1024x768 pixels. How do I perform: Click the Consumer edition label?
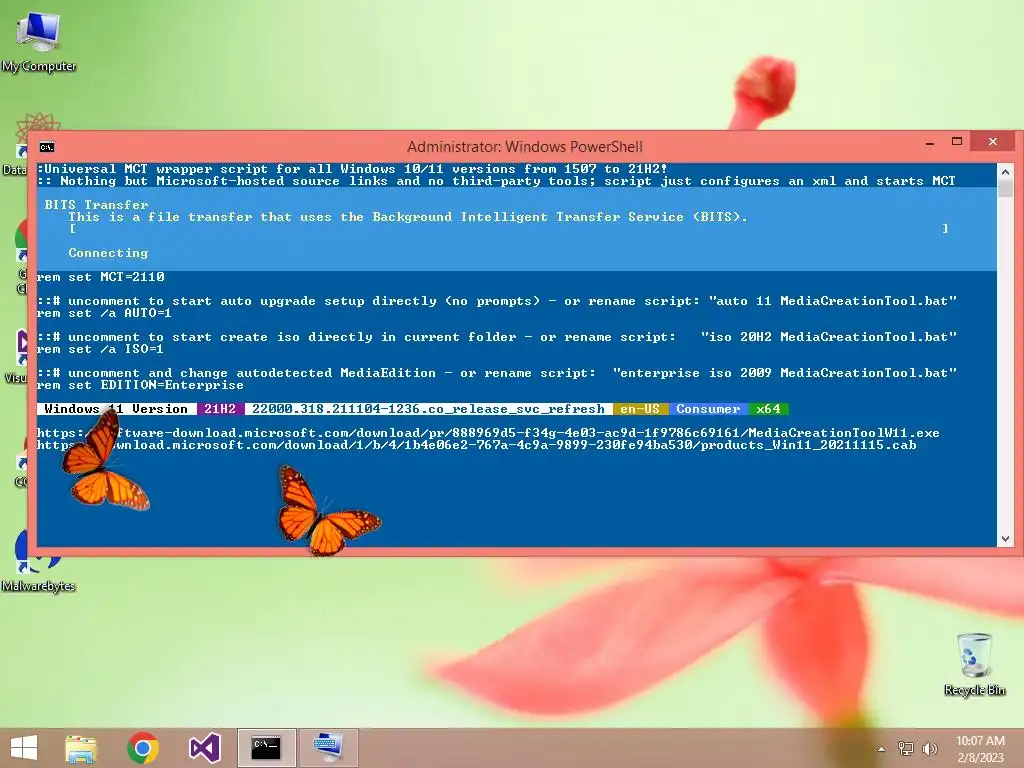click(x=709, y=409)
